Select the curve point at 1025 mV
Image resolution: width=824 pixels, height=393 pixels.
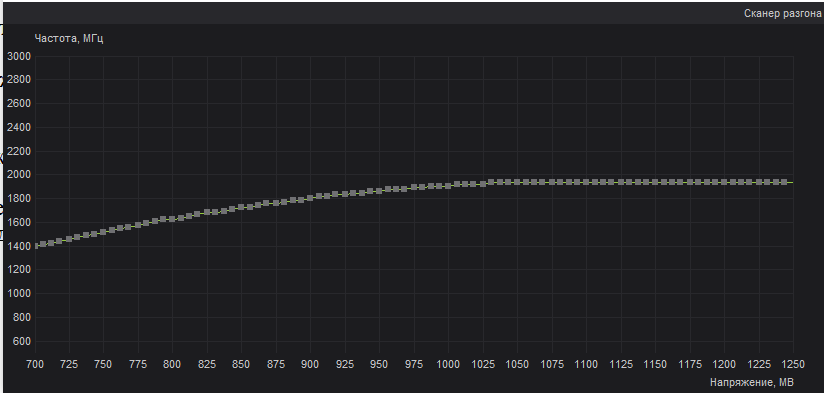pos(482,184)
